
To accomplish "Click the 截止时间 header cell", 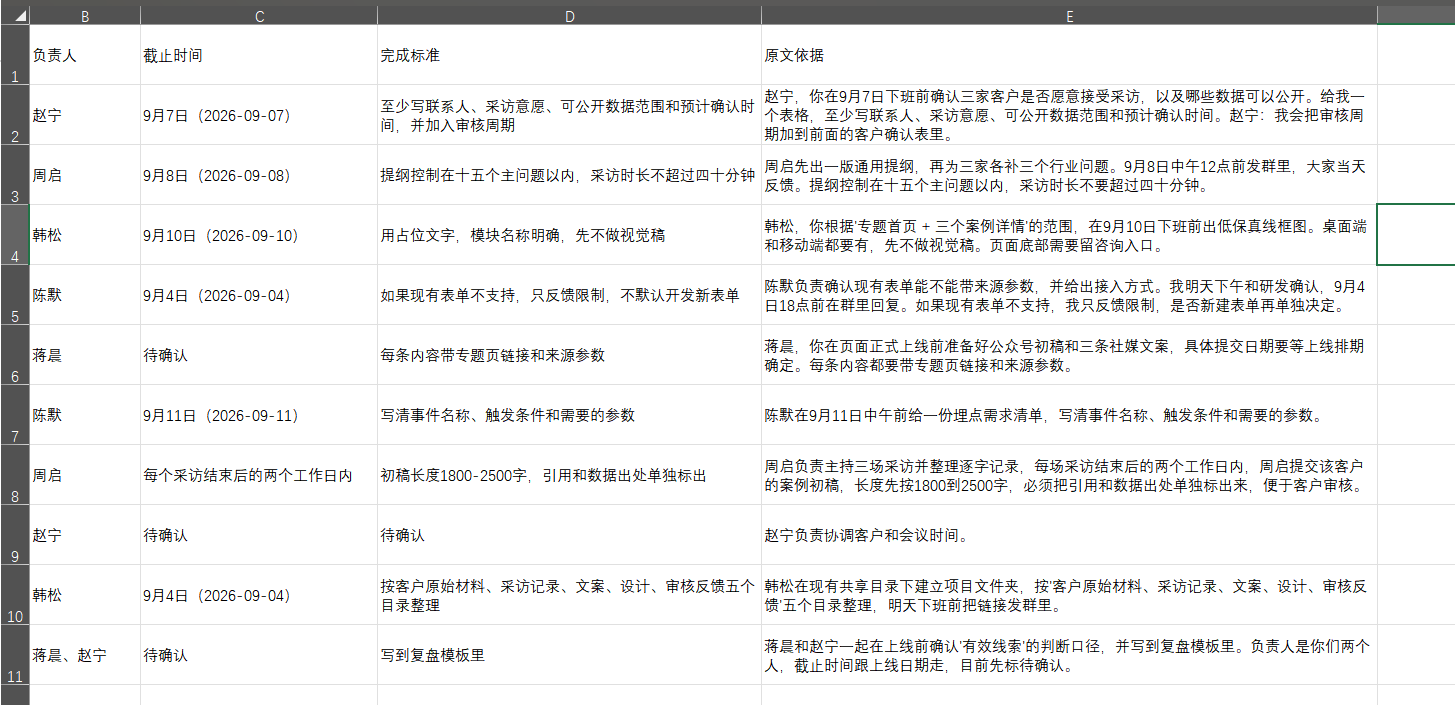I will pyautogui.click(x=259, y=55).
